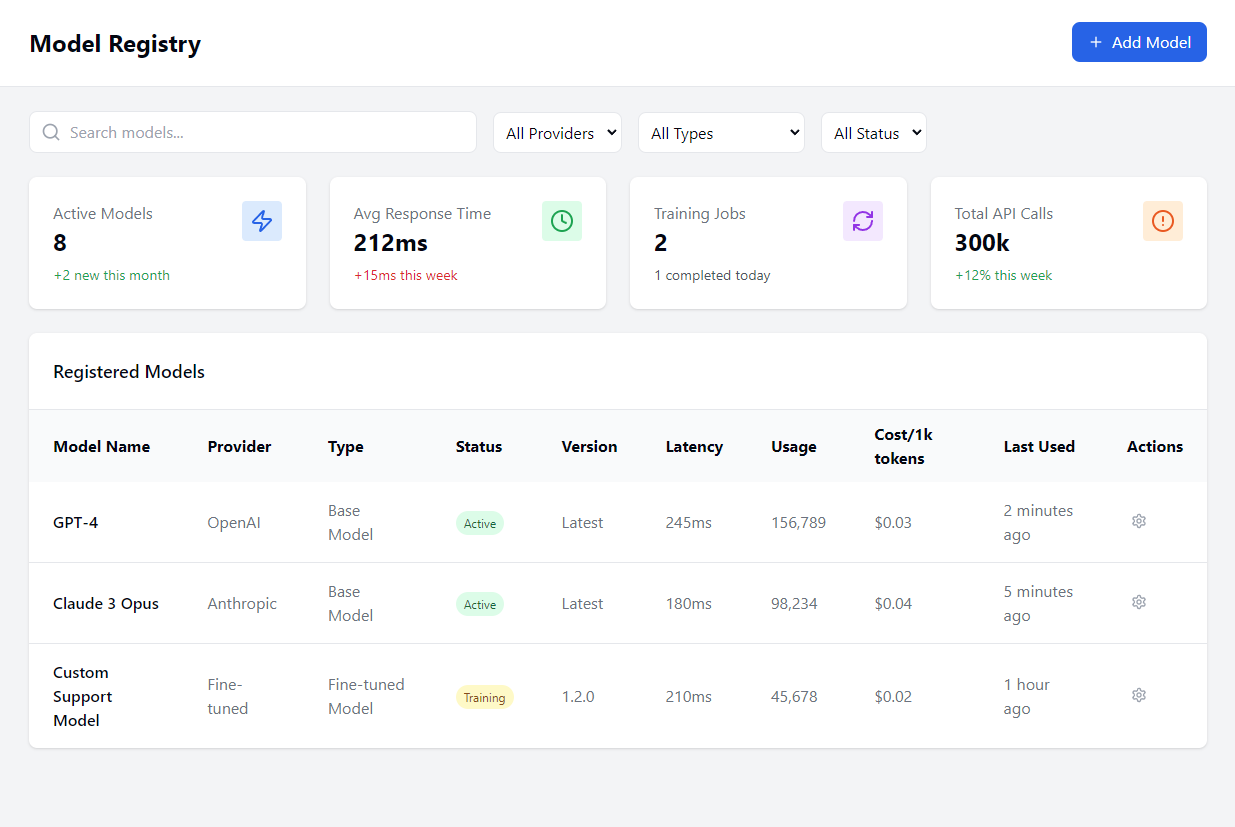Screen dimensions: 1235x827
Task: Expand the All Providers dropdown
Action: (557, 133)
